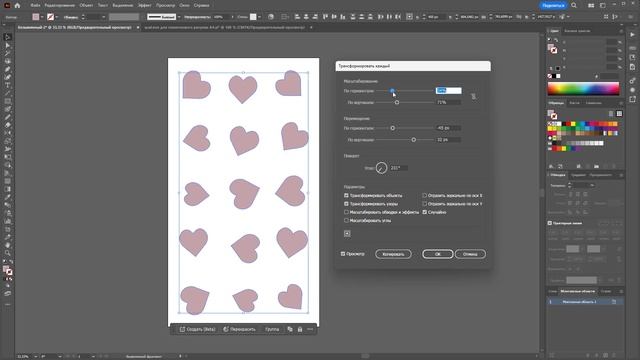This screenshot has width=640, height=360.
Task: Open the search icon in the top right
Action: [574, 5]
